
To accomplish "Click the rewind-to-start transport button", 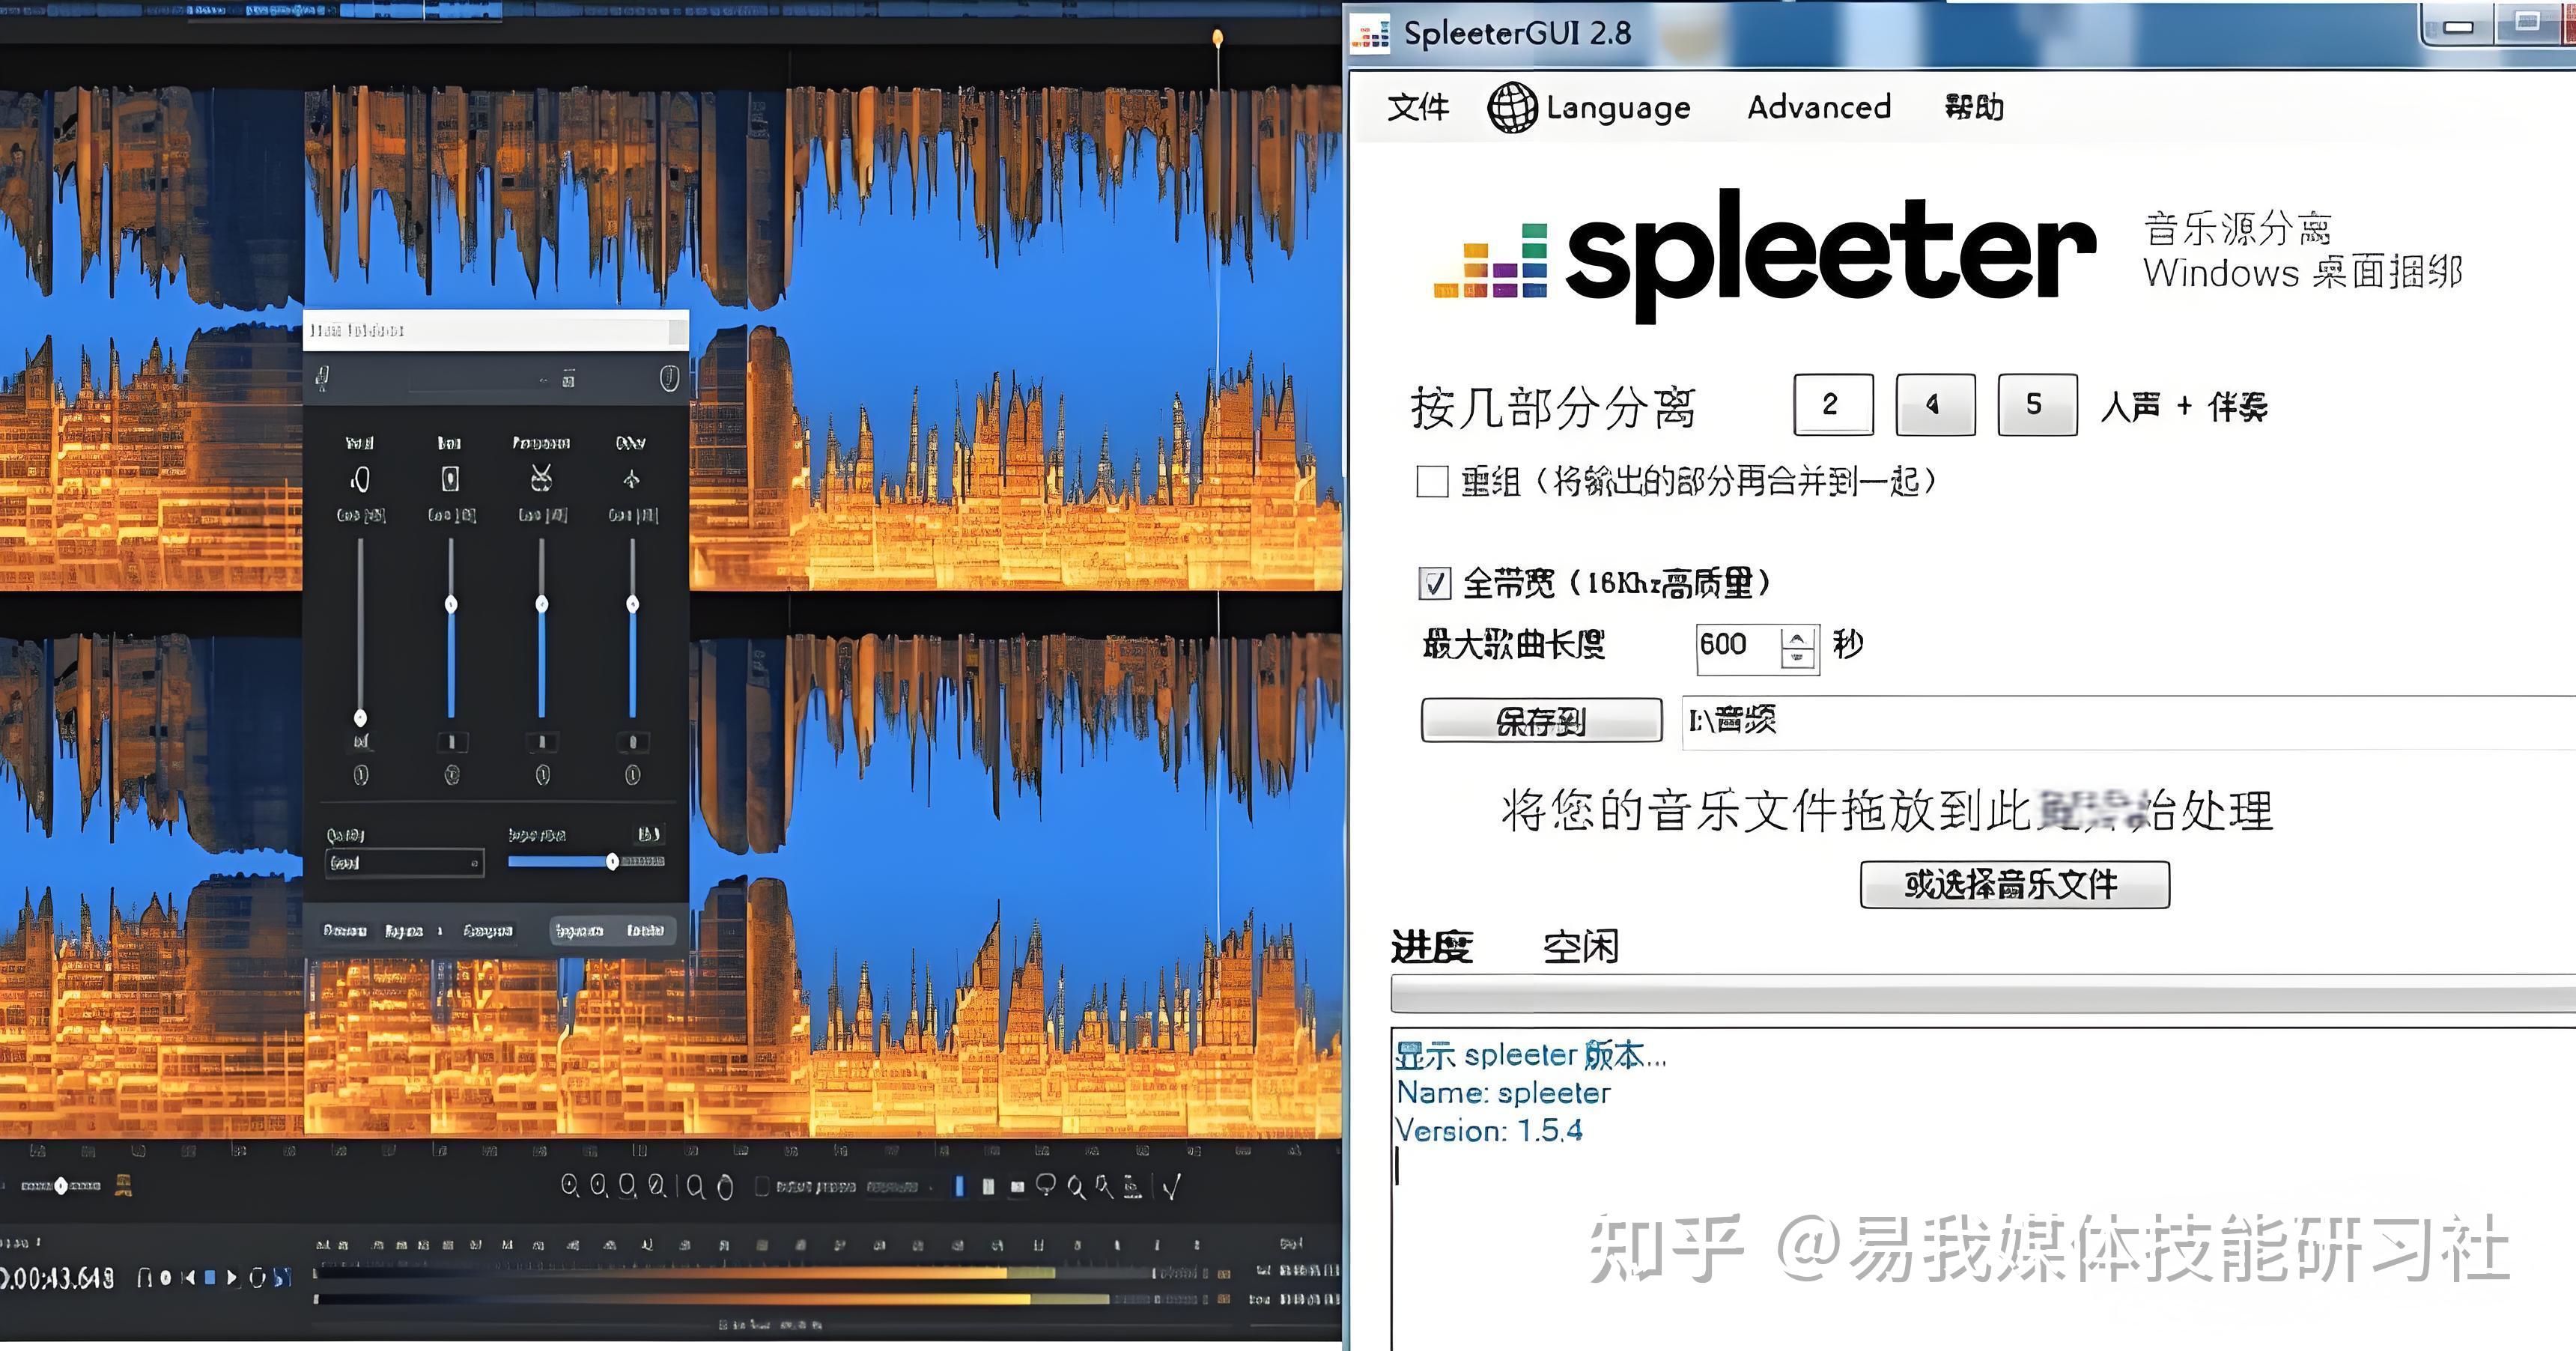I will (x=188, y=1277).
